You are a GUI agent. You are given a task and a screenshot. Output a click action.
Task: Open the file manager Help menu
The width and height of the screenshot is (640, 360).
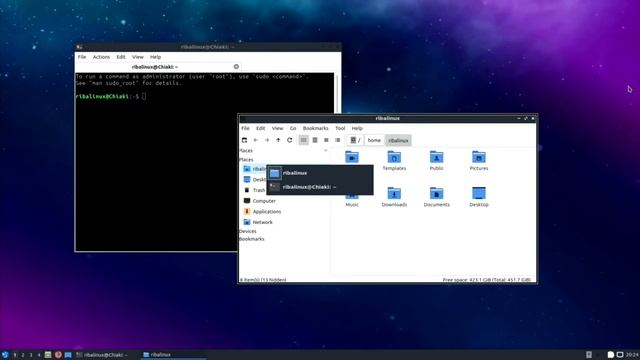357,128
